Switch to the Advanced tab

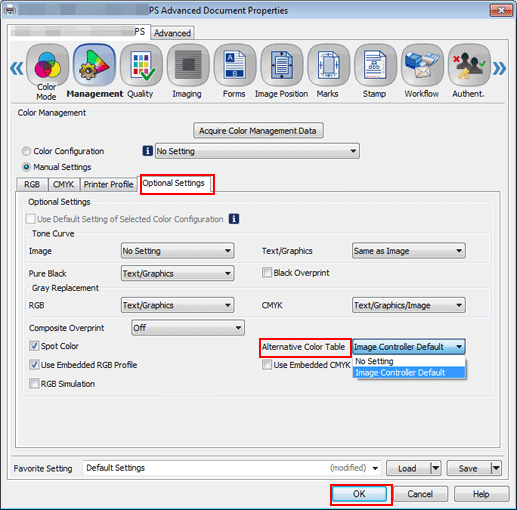[172, 33]
